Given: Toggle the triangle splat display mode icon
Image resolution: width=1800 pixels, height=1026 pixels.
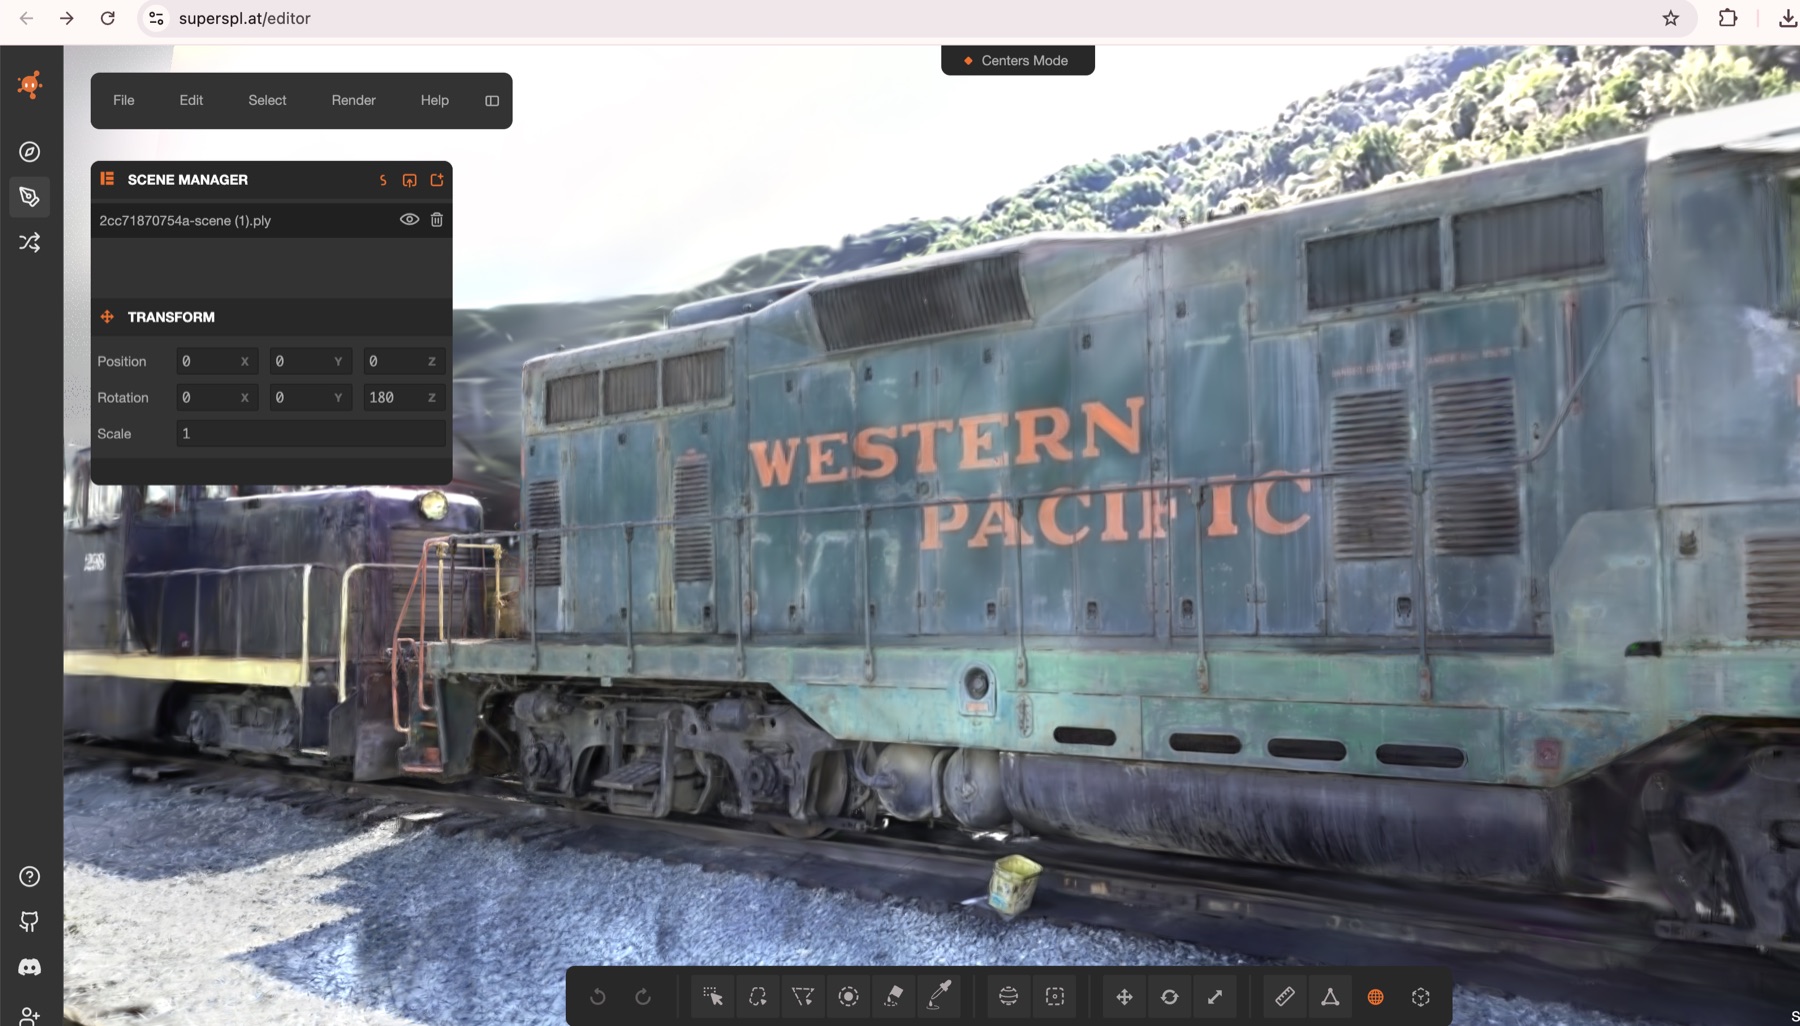Looking at the screenshot, I should point(1330,997).
